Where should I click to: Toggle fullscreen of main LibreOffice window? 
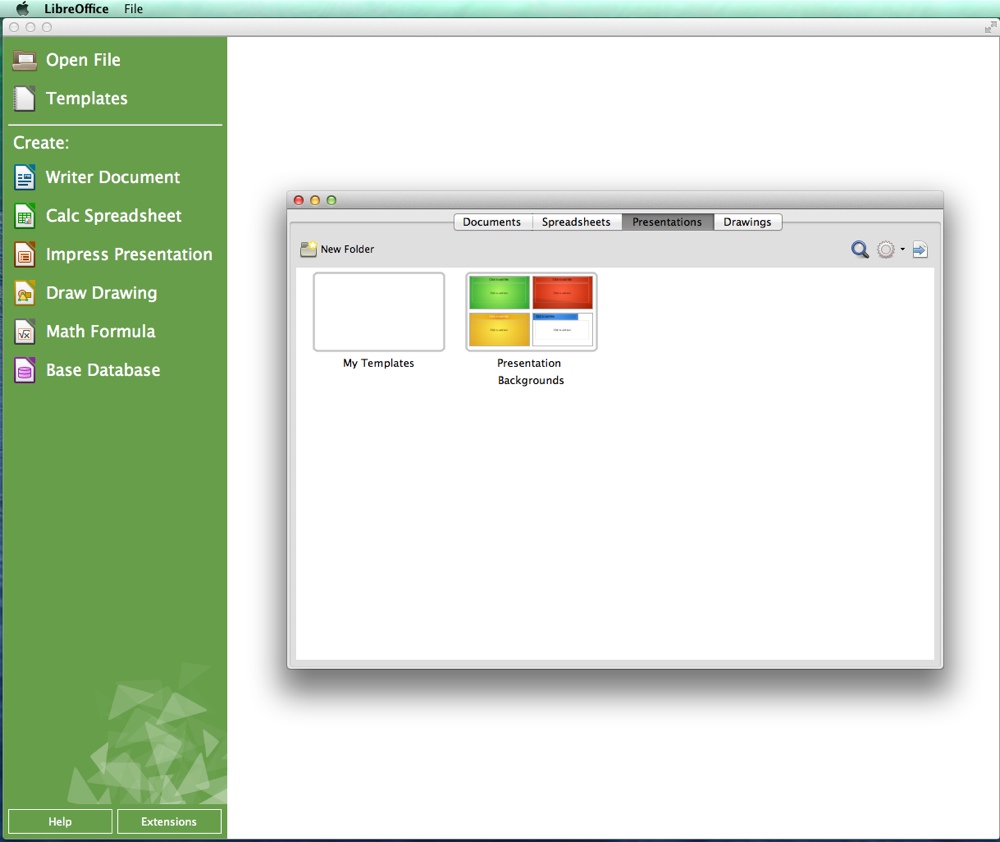tap(990, 27)
